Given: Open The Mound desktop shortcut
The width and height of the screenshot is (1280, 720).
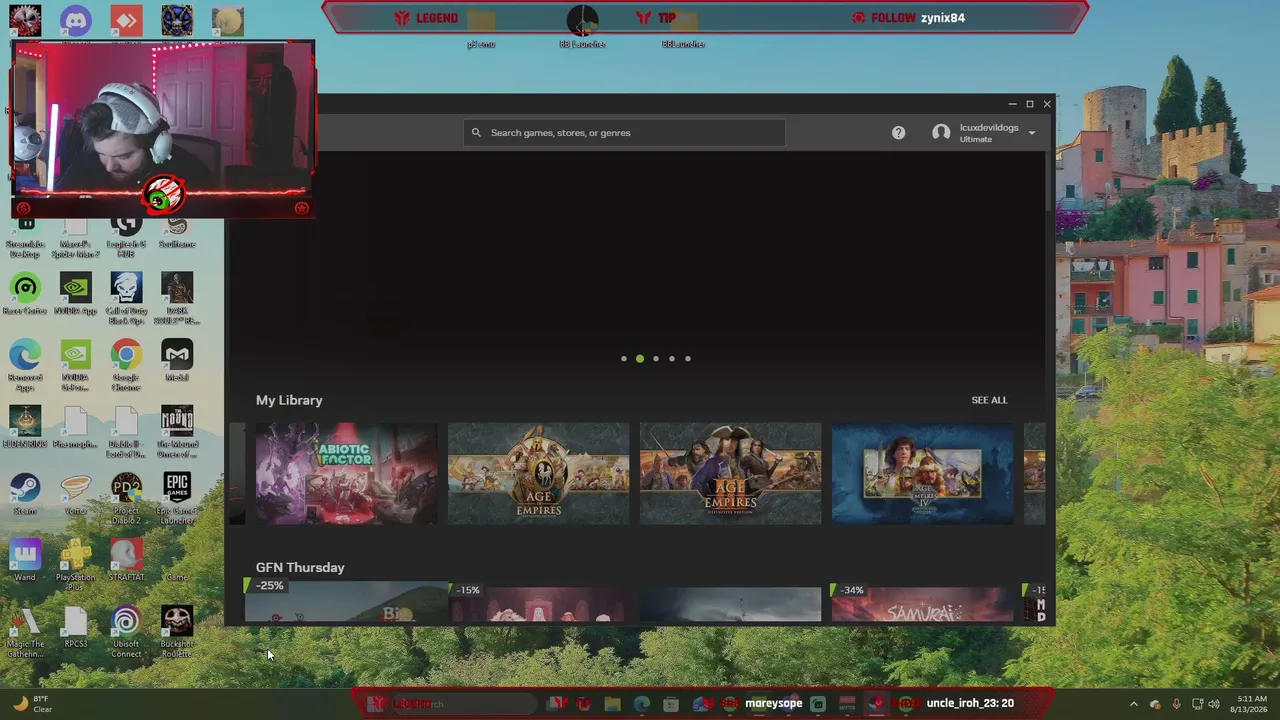Looking at the screenshot, I should click(x=177, y=432).
